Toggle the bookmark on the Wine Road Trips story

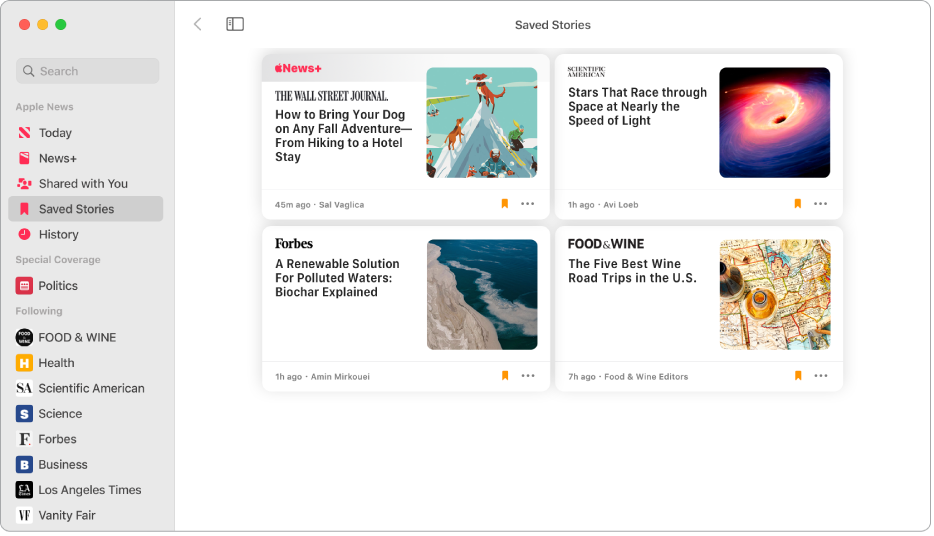798,376
